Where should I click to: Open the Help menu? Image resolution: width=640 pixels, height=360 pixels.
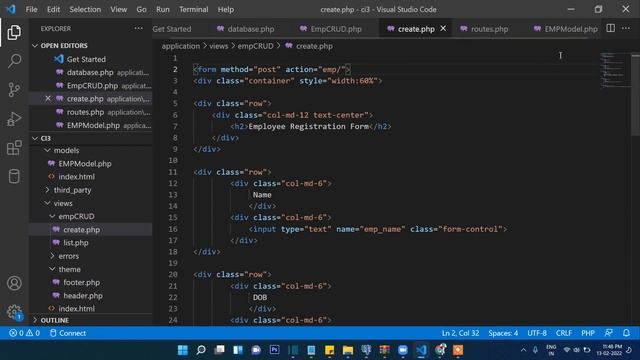click(x=225, y=9)
